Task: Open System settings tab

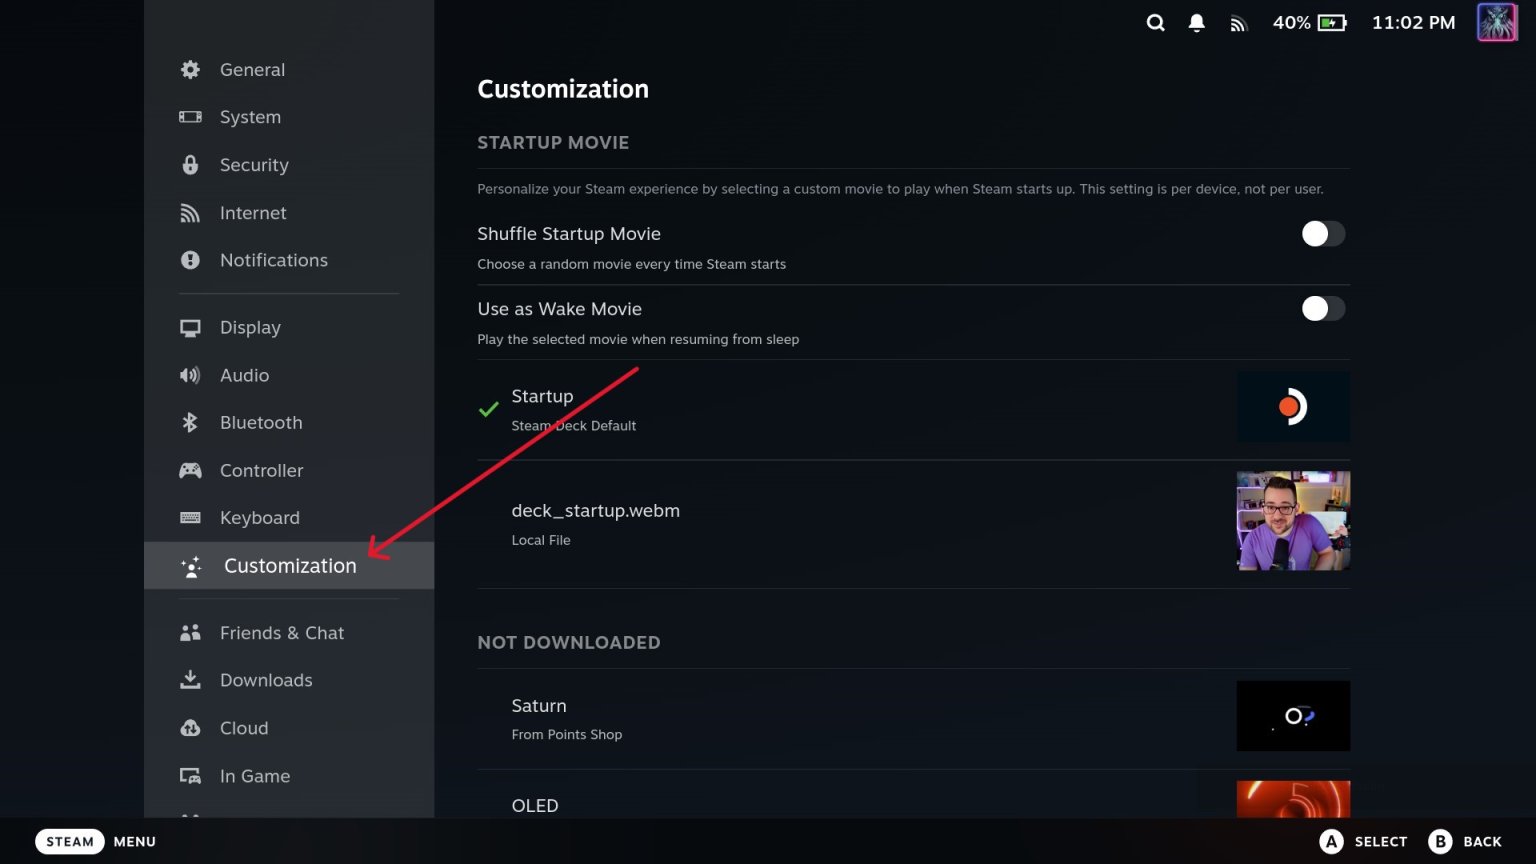Action: [289, 117]
